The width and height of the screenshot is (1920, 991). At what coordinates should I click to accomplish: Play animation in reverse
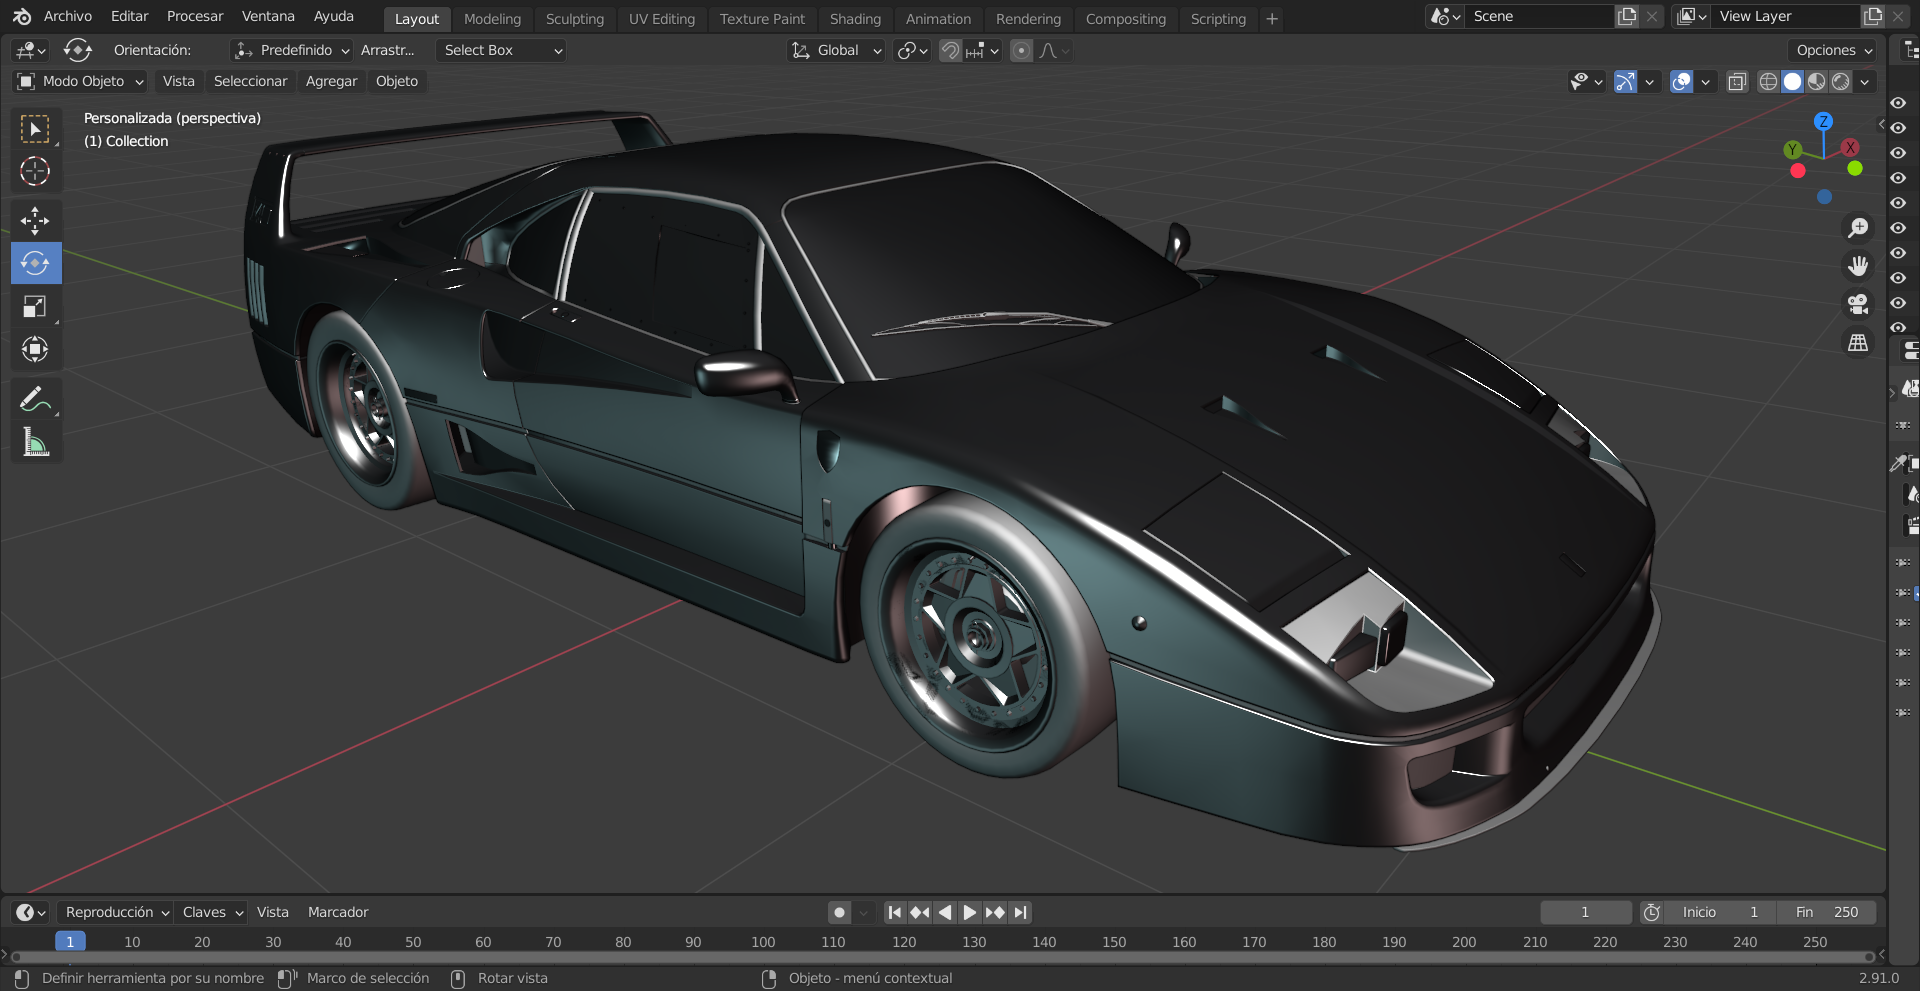(x=945, y=912)
